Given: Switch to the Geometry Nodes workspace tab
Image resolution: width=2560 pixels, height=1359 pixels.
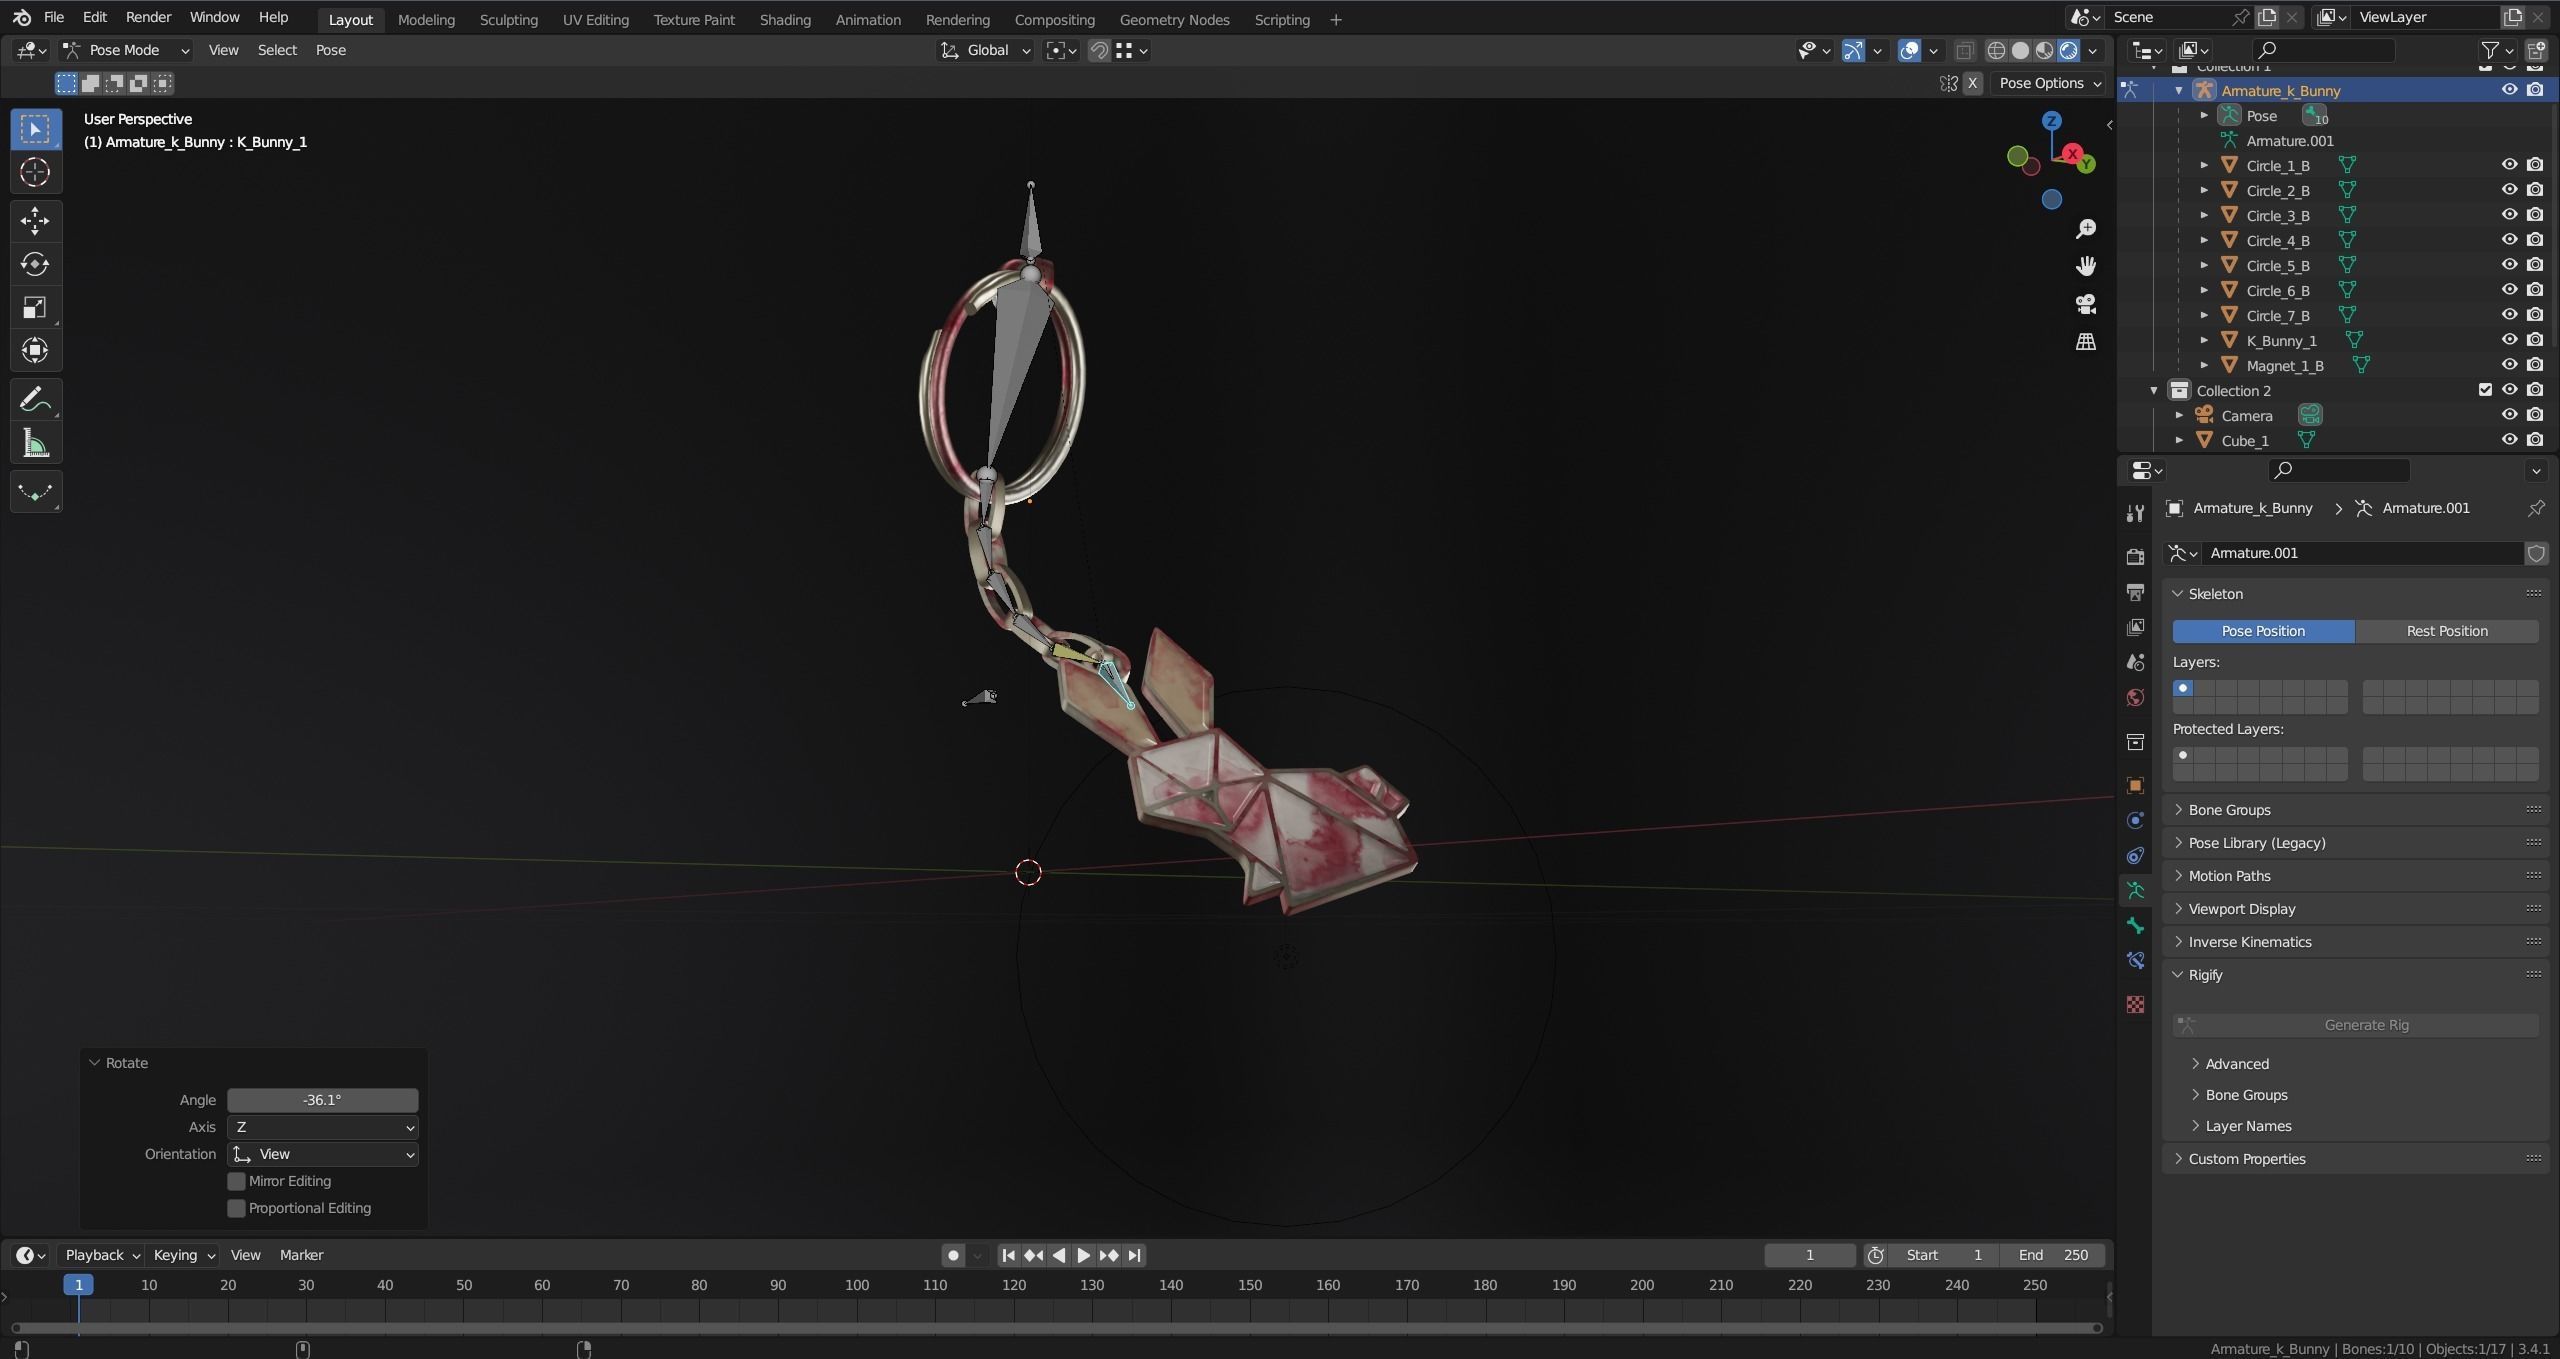Looking at the screenshot, I should coord(1174,19).
